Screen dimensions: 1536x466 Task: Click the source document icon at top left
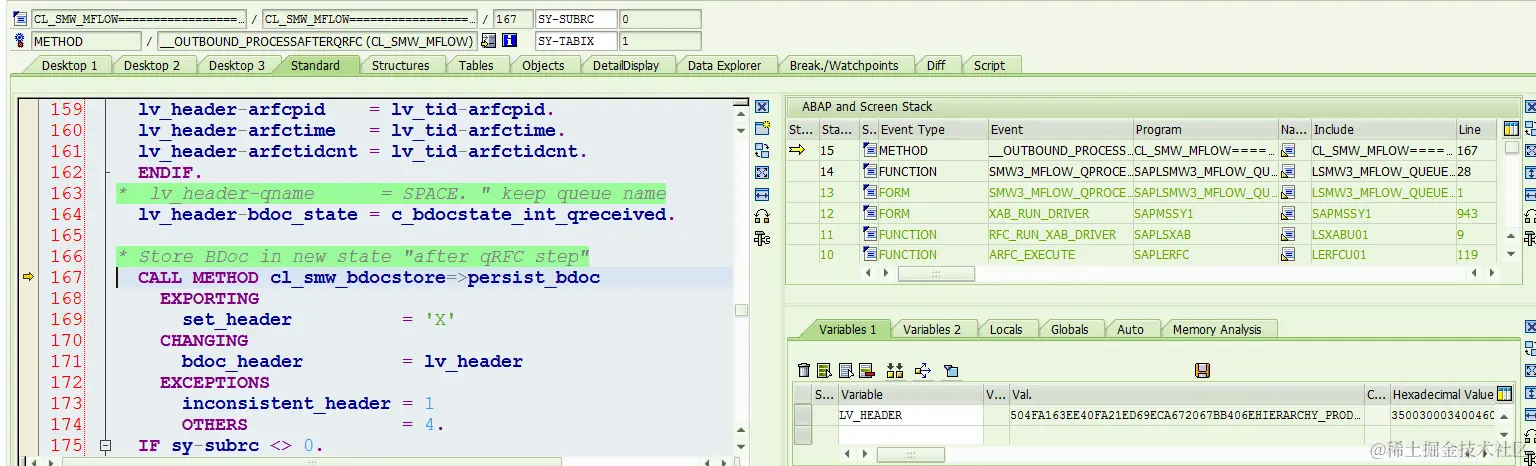(20, 19)
